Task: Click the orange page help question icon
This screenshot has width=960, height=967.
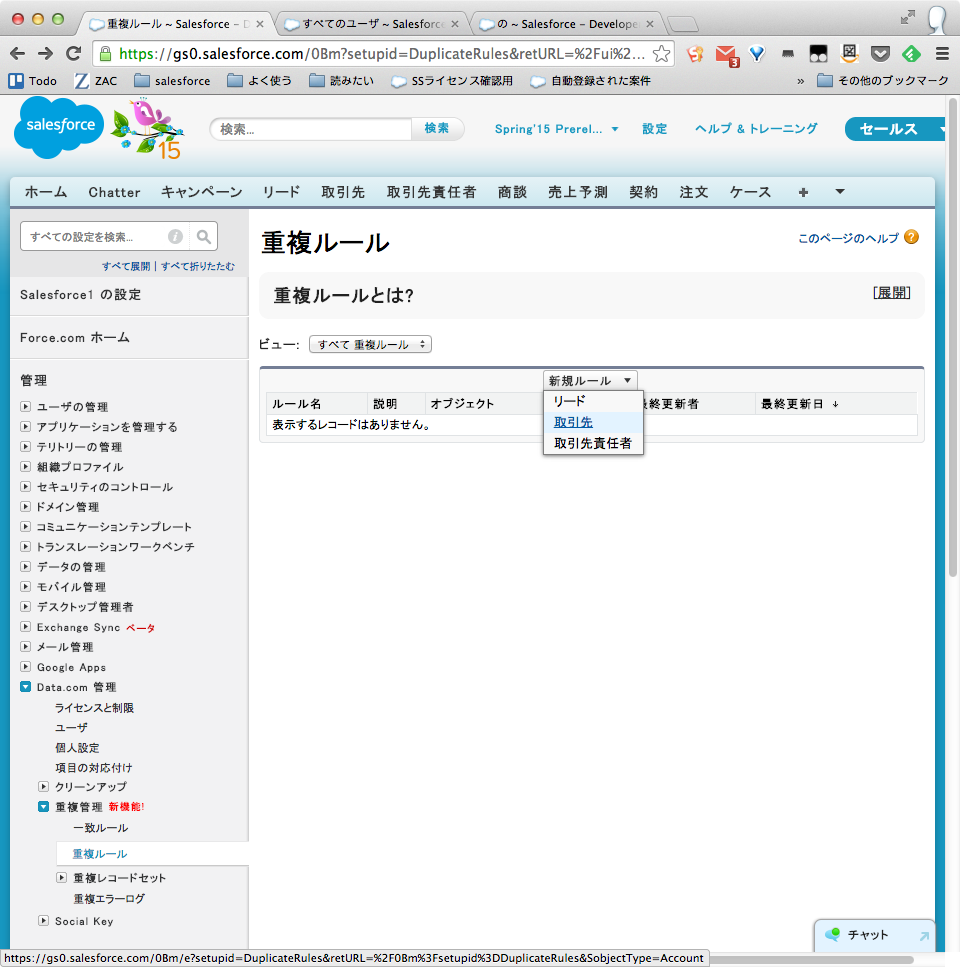Action: point(911,237)
